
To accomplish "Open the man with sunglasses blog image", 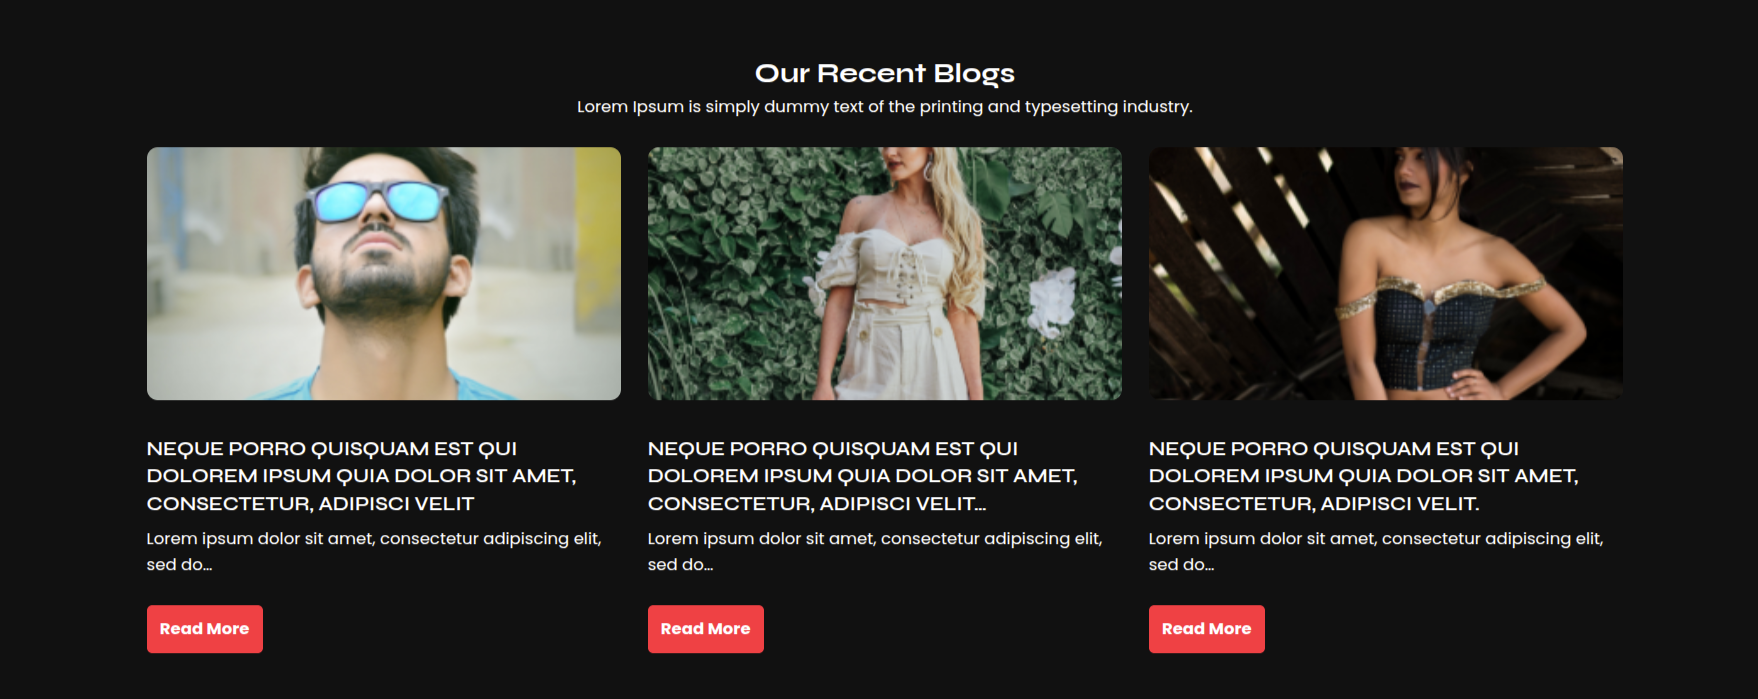I will tap(384, 274).
